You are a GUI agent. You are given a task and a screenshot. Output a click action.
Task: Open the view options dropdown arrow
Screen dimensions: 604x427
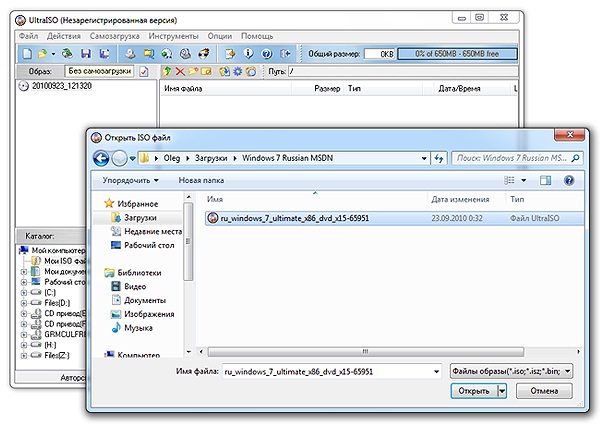[524, 180]
